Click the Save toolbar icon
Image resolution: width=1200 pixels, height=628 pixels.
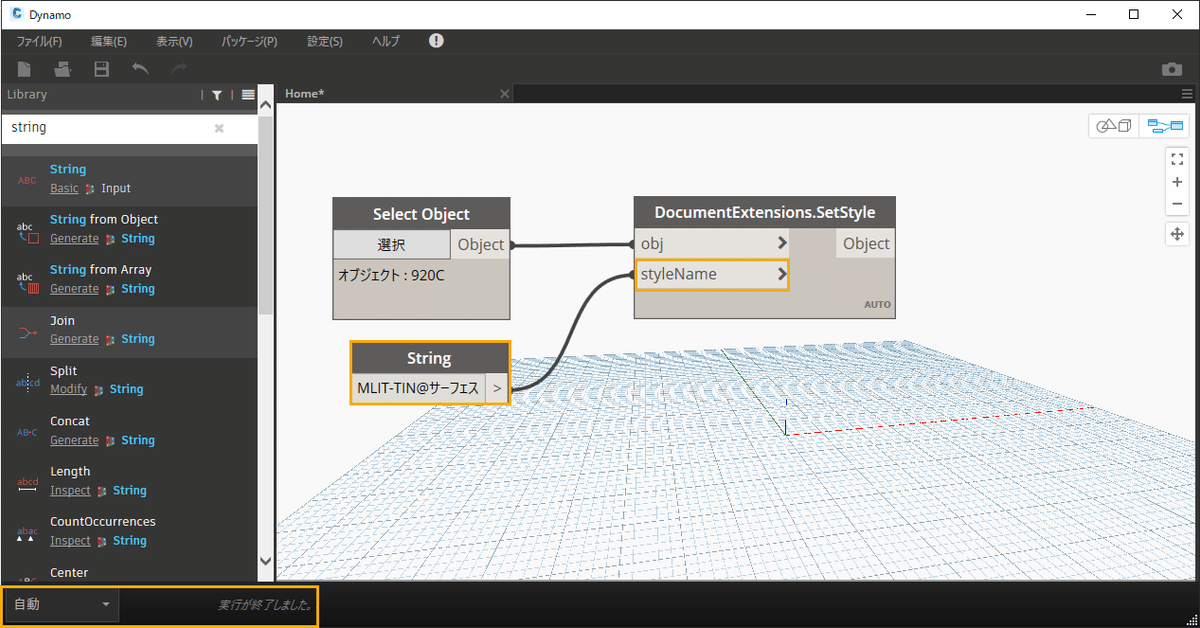click(101, 69)
